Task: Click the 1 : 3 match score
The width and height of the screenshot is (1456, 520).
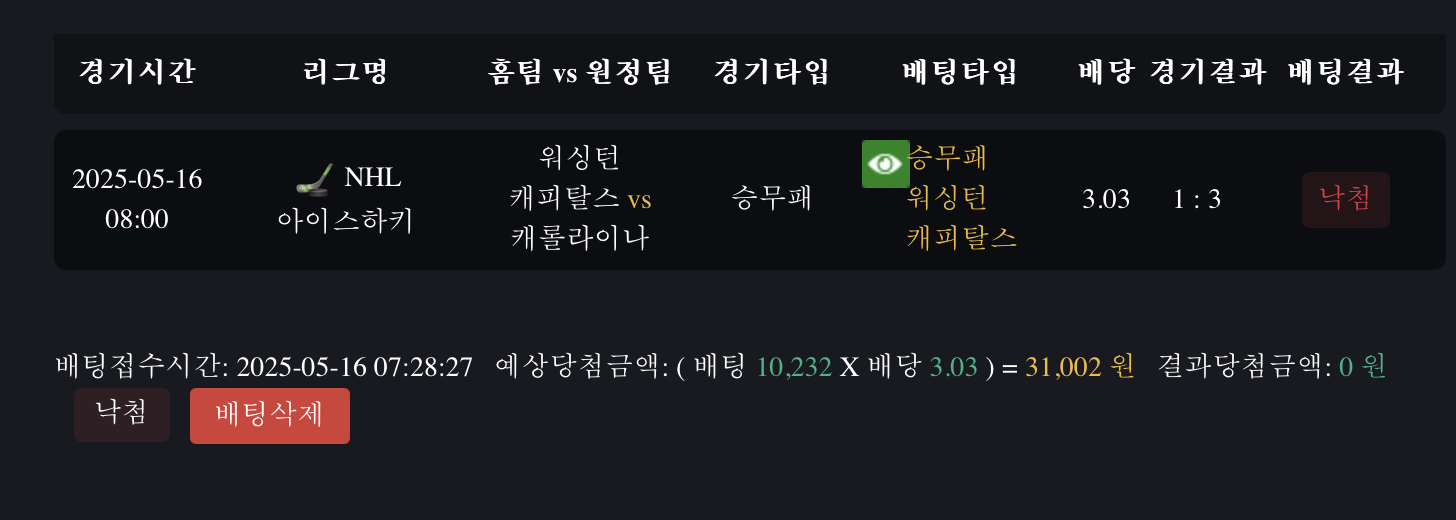Action: coord(1197,200)
